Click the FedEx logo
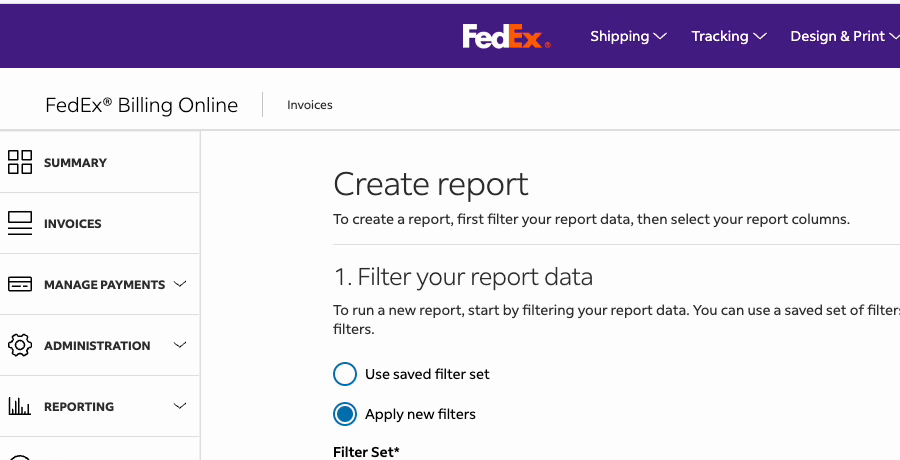900x460 pixels. pyautogui.click(x=506, y=36)
